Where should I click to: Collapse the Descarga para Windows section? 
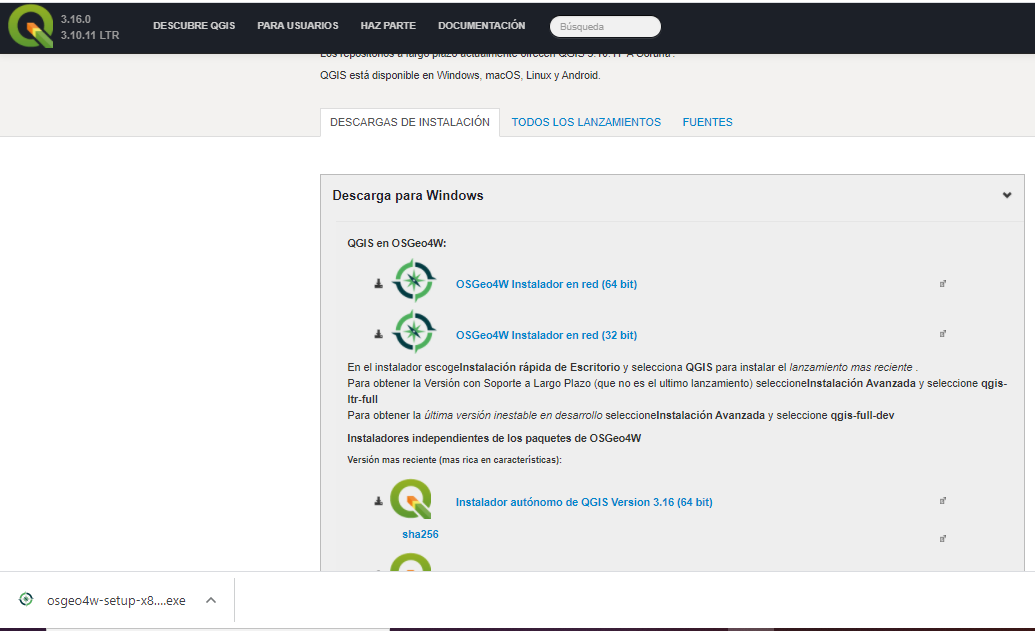[1007, 195]
